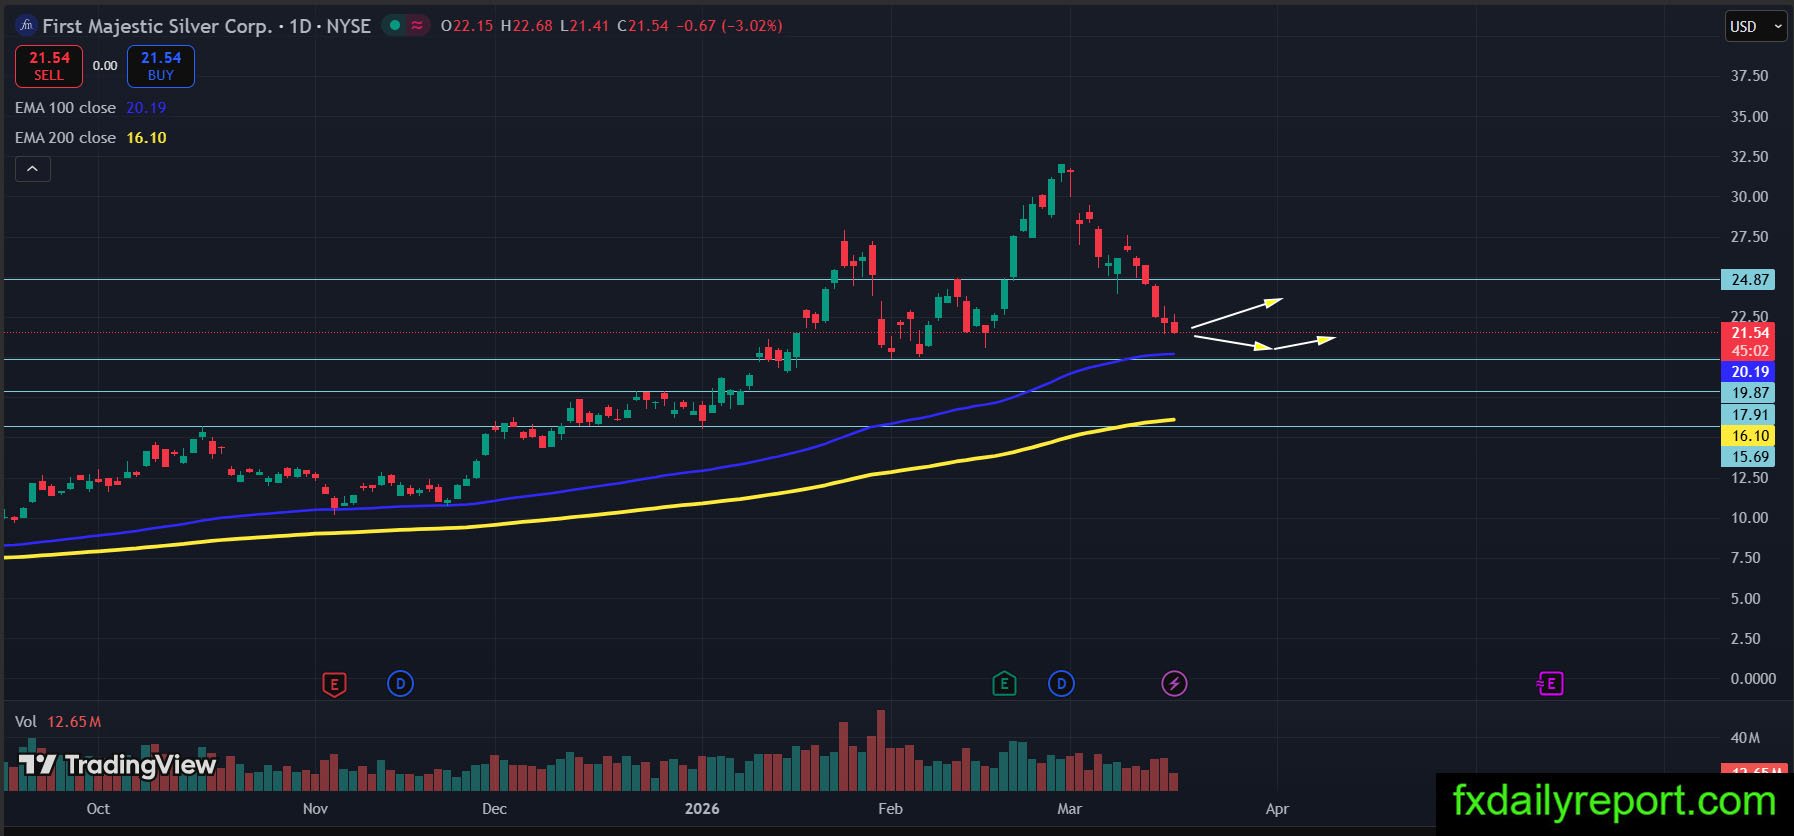Viewport: 1794px width, 836px height.
Task: Select the EMA 100 close legend
Action: click(91, 107)
